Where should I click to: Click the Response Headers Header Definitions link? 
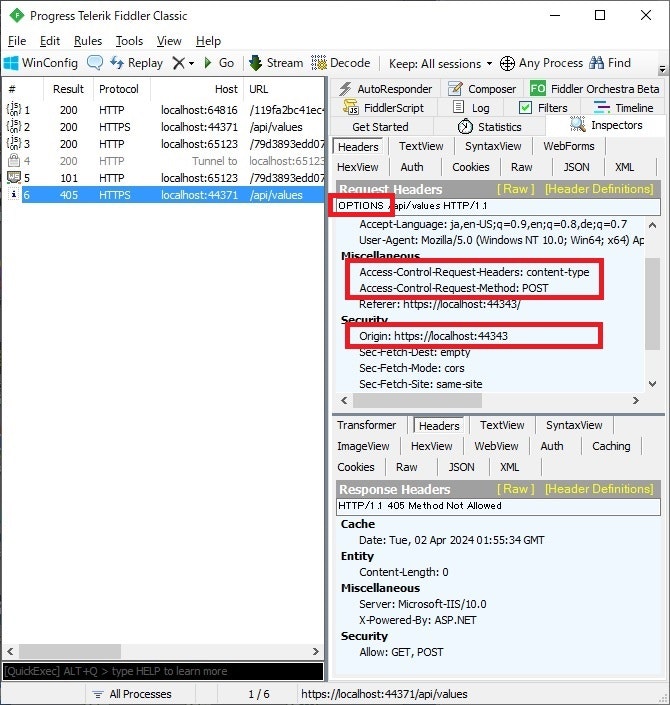(599, 489)
